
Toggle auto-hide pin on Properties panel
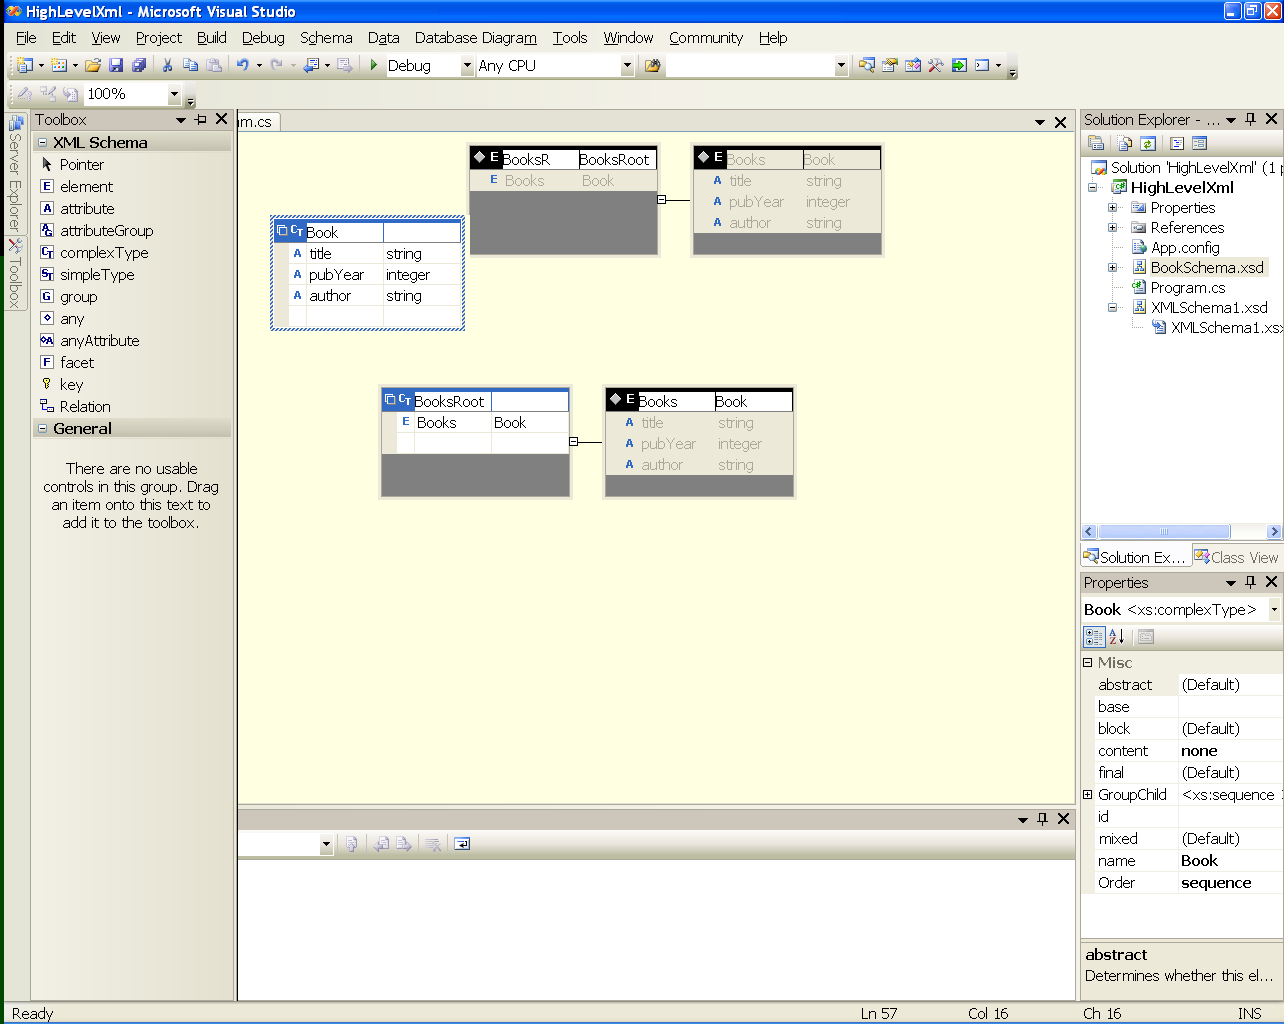point(1250,582)
